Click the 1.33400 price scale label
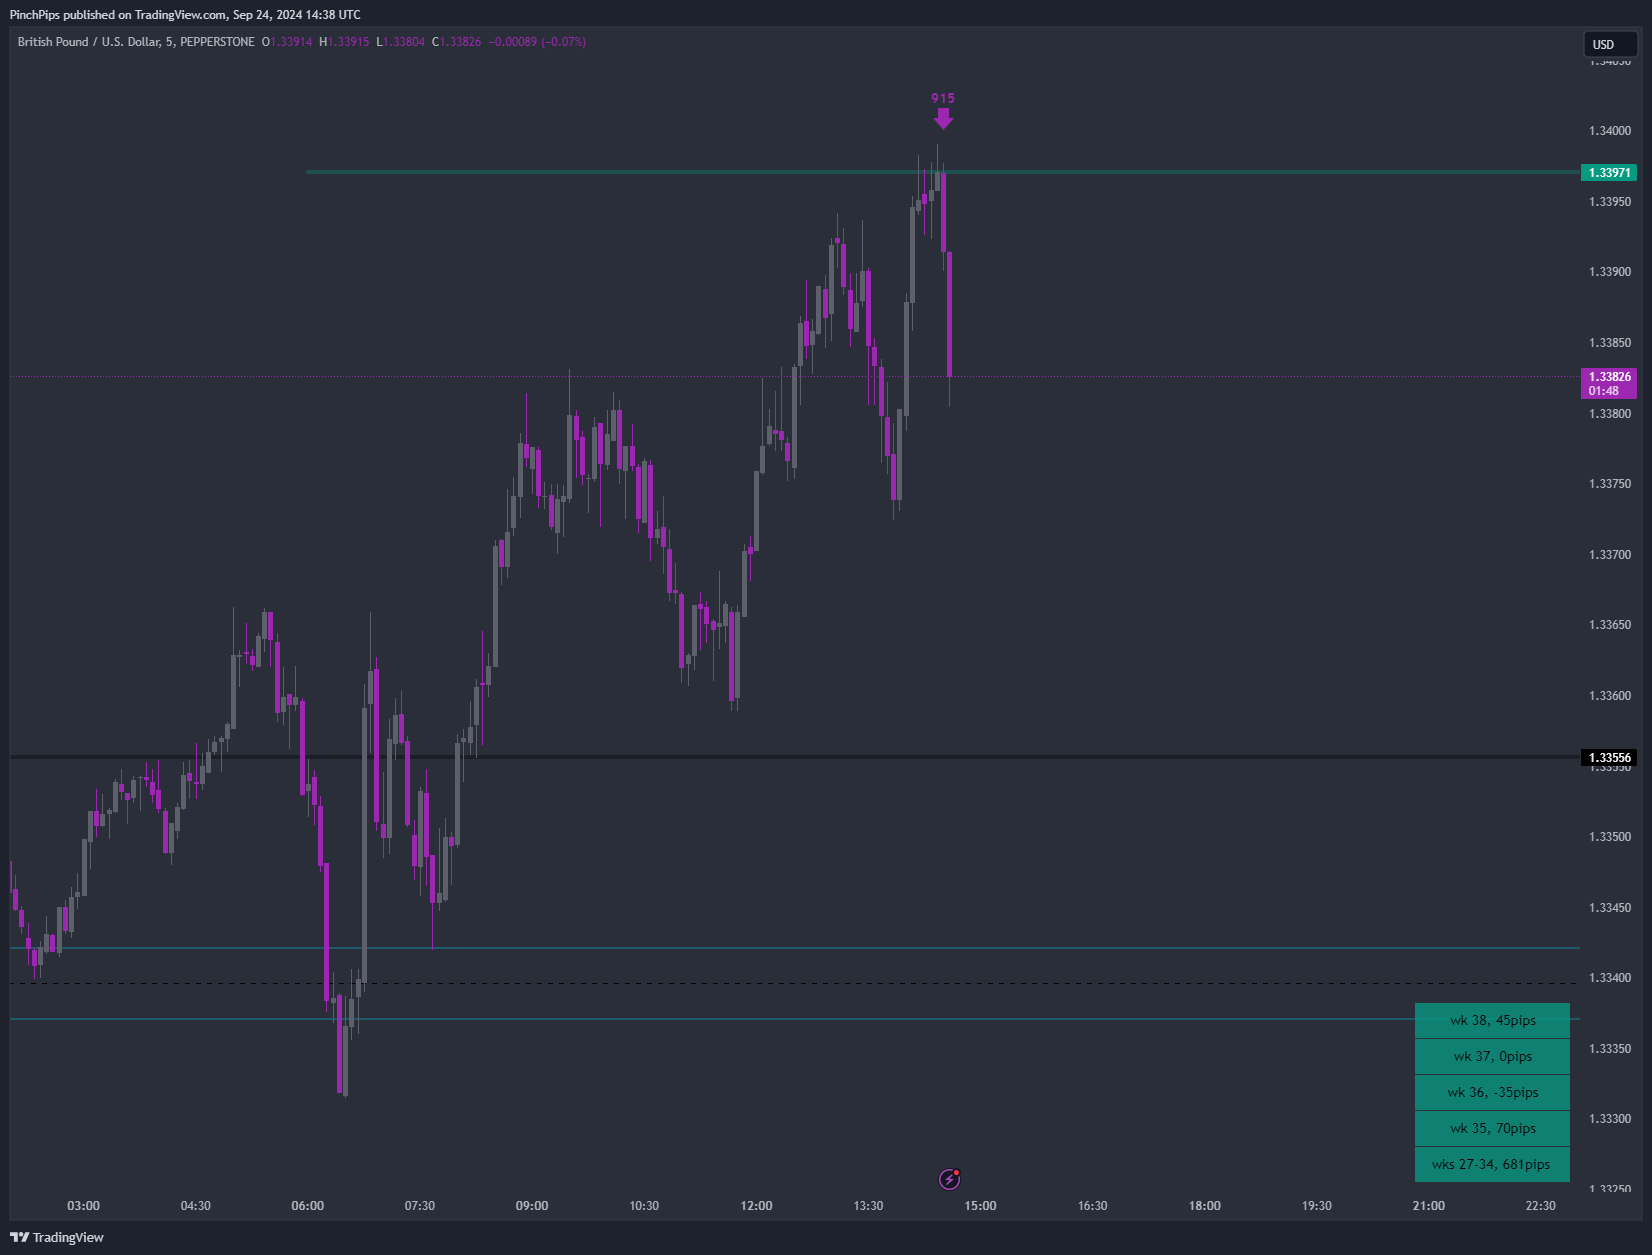The height and width of the screenshot is (1255, 1652). 1609,978
